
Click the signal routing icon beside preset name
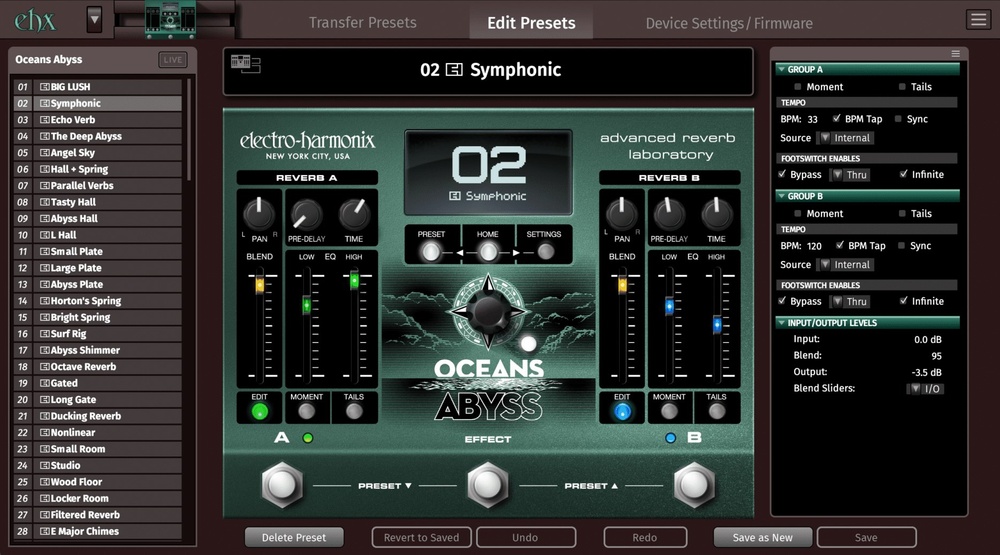[x=245, y=64]
